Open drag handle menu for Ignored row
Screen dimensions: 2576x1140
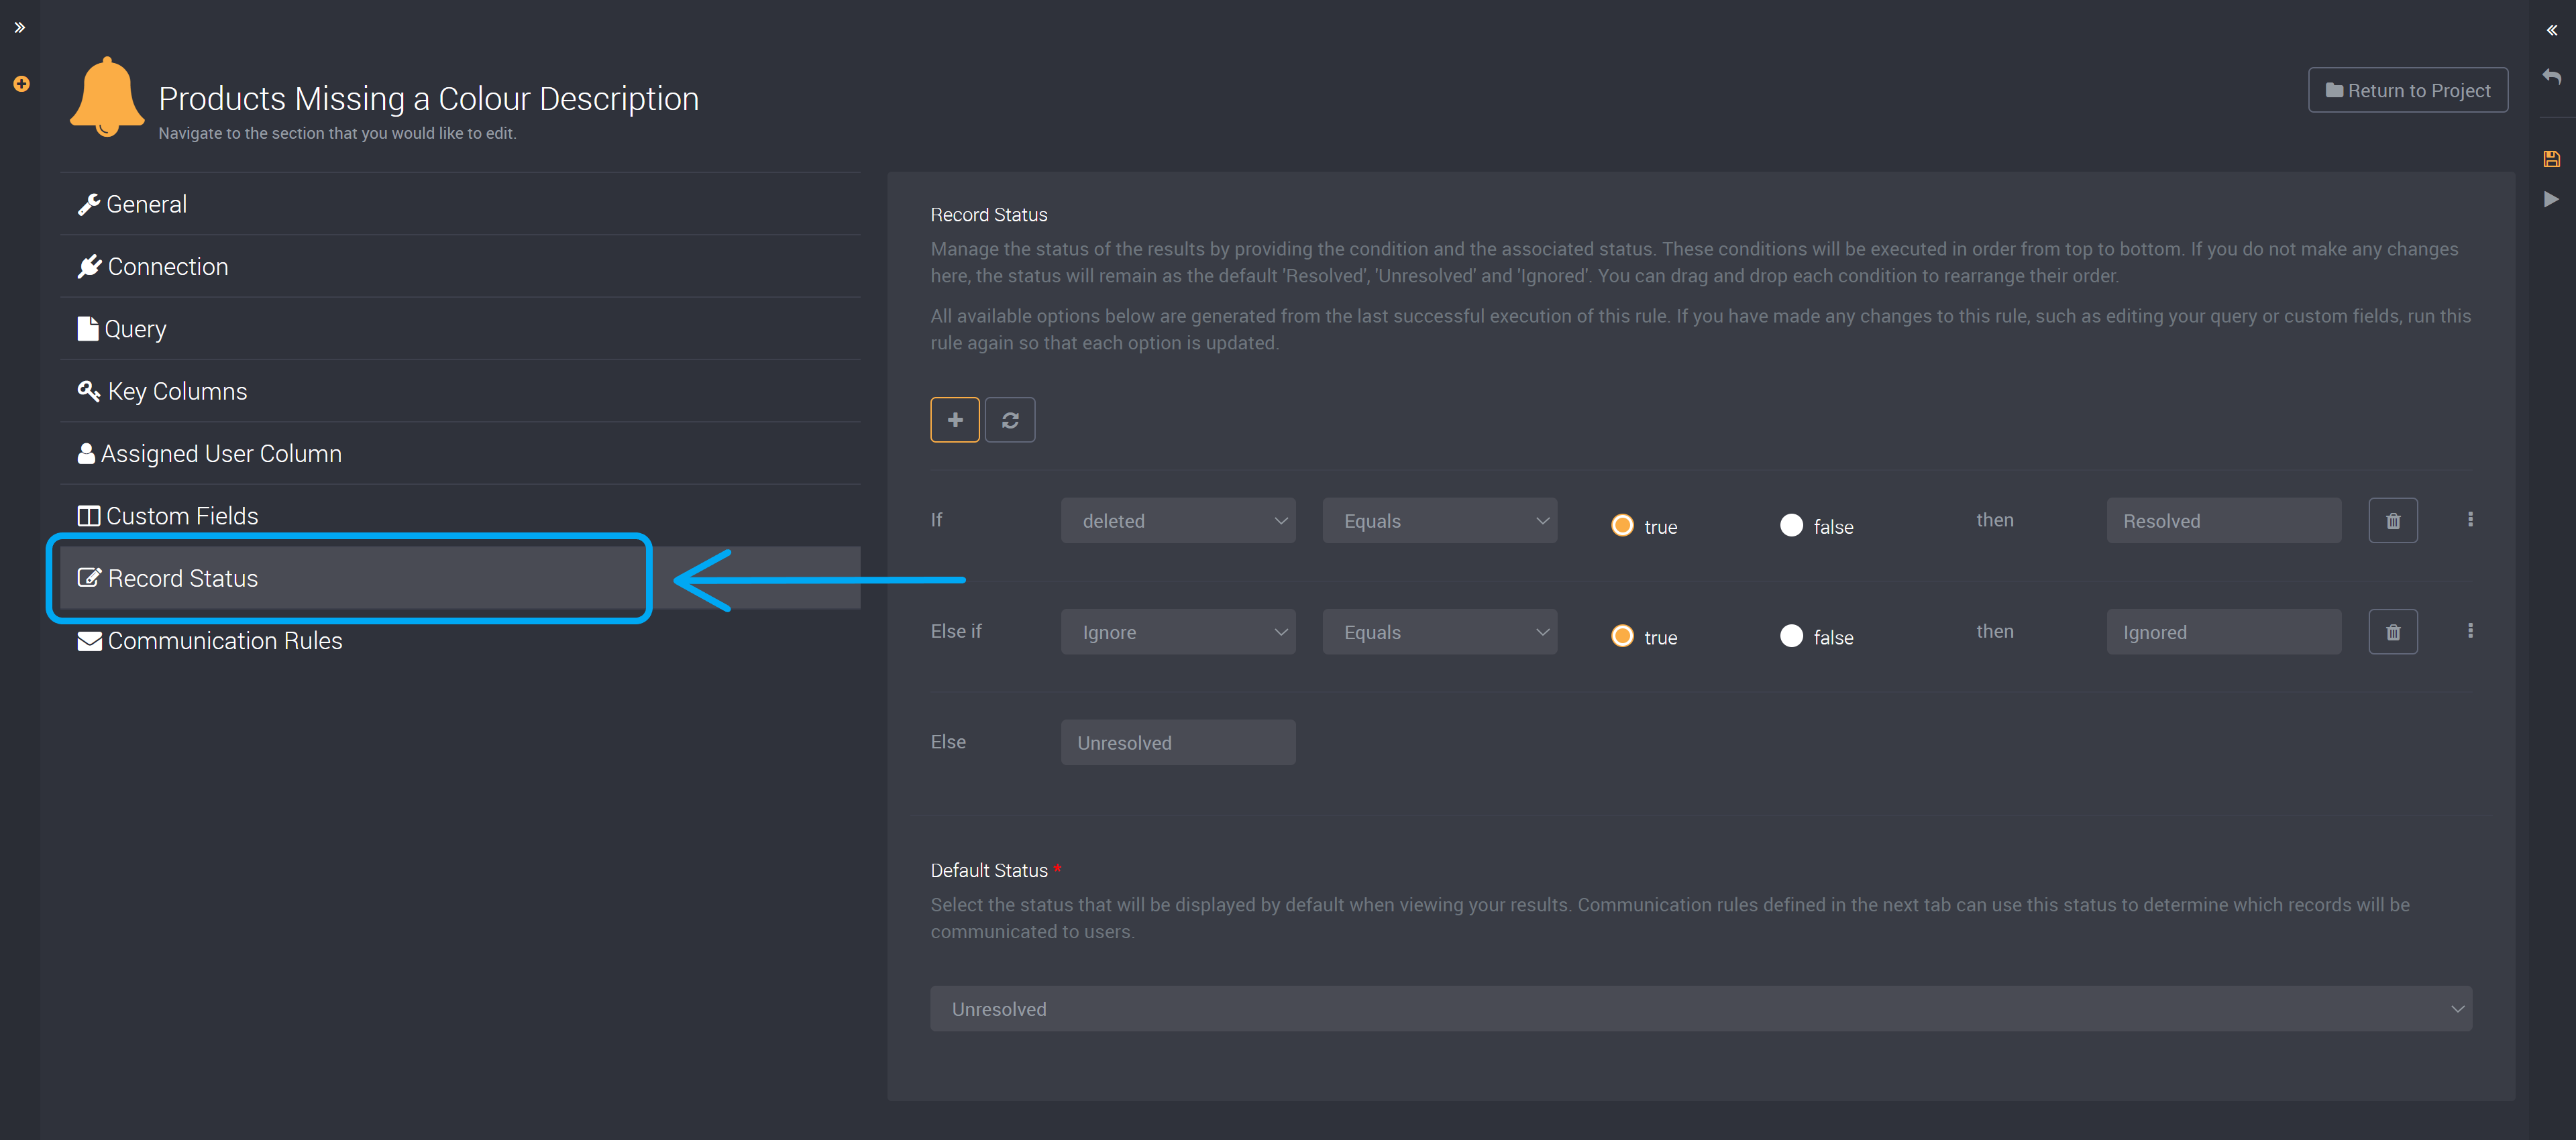[2470, 631]
